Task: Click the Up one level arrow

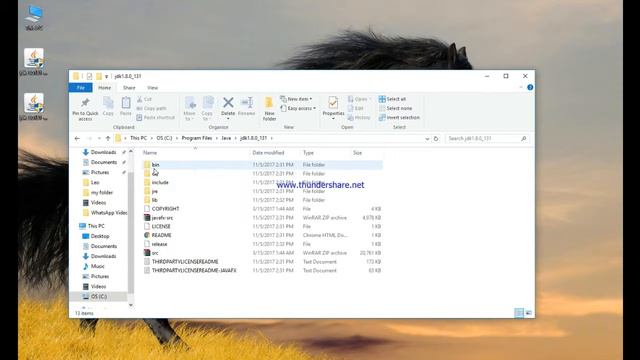Action: click(x=108, y=138)
